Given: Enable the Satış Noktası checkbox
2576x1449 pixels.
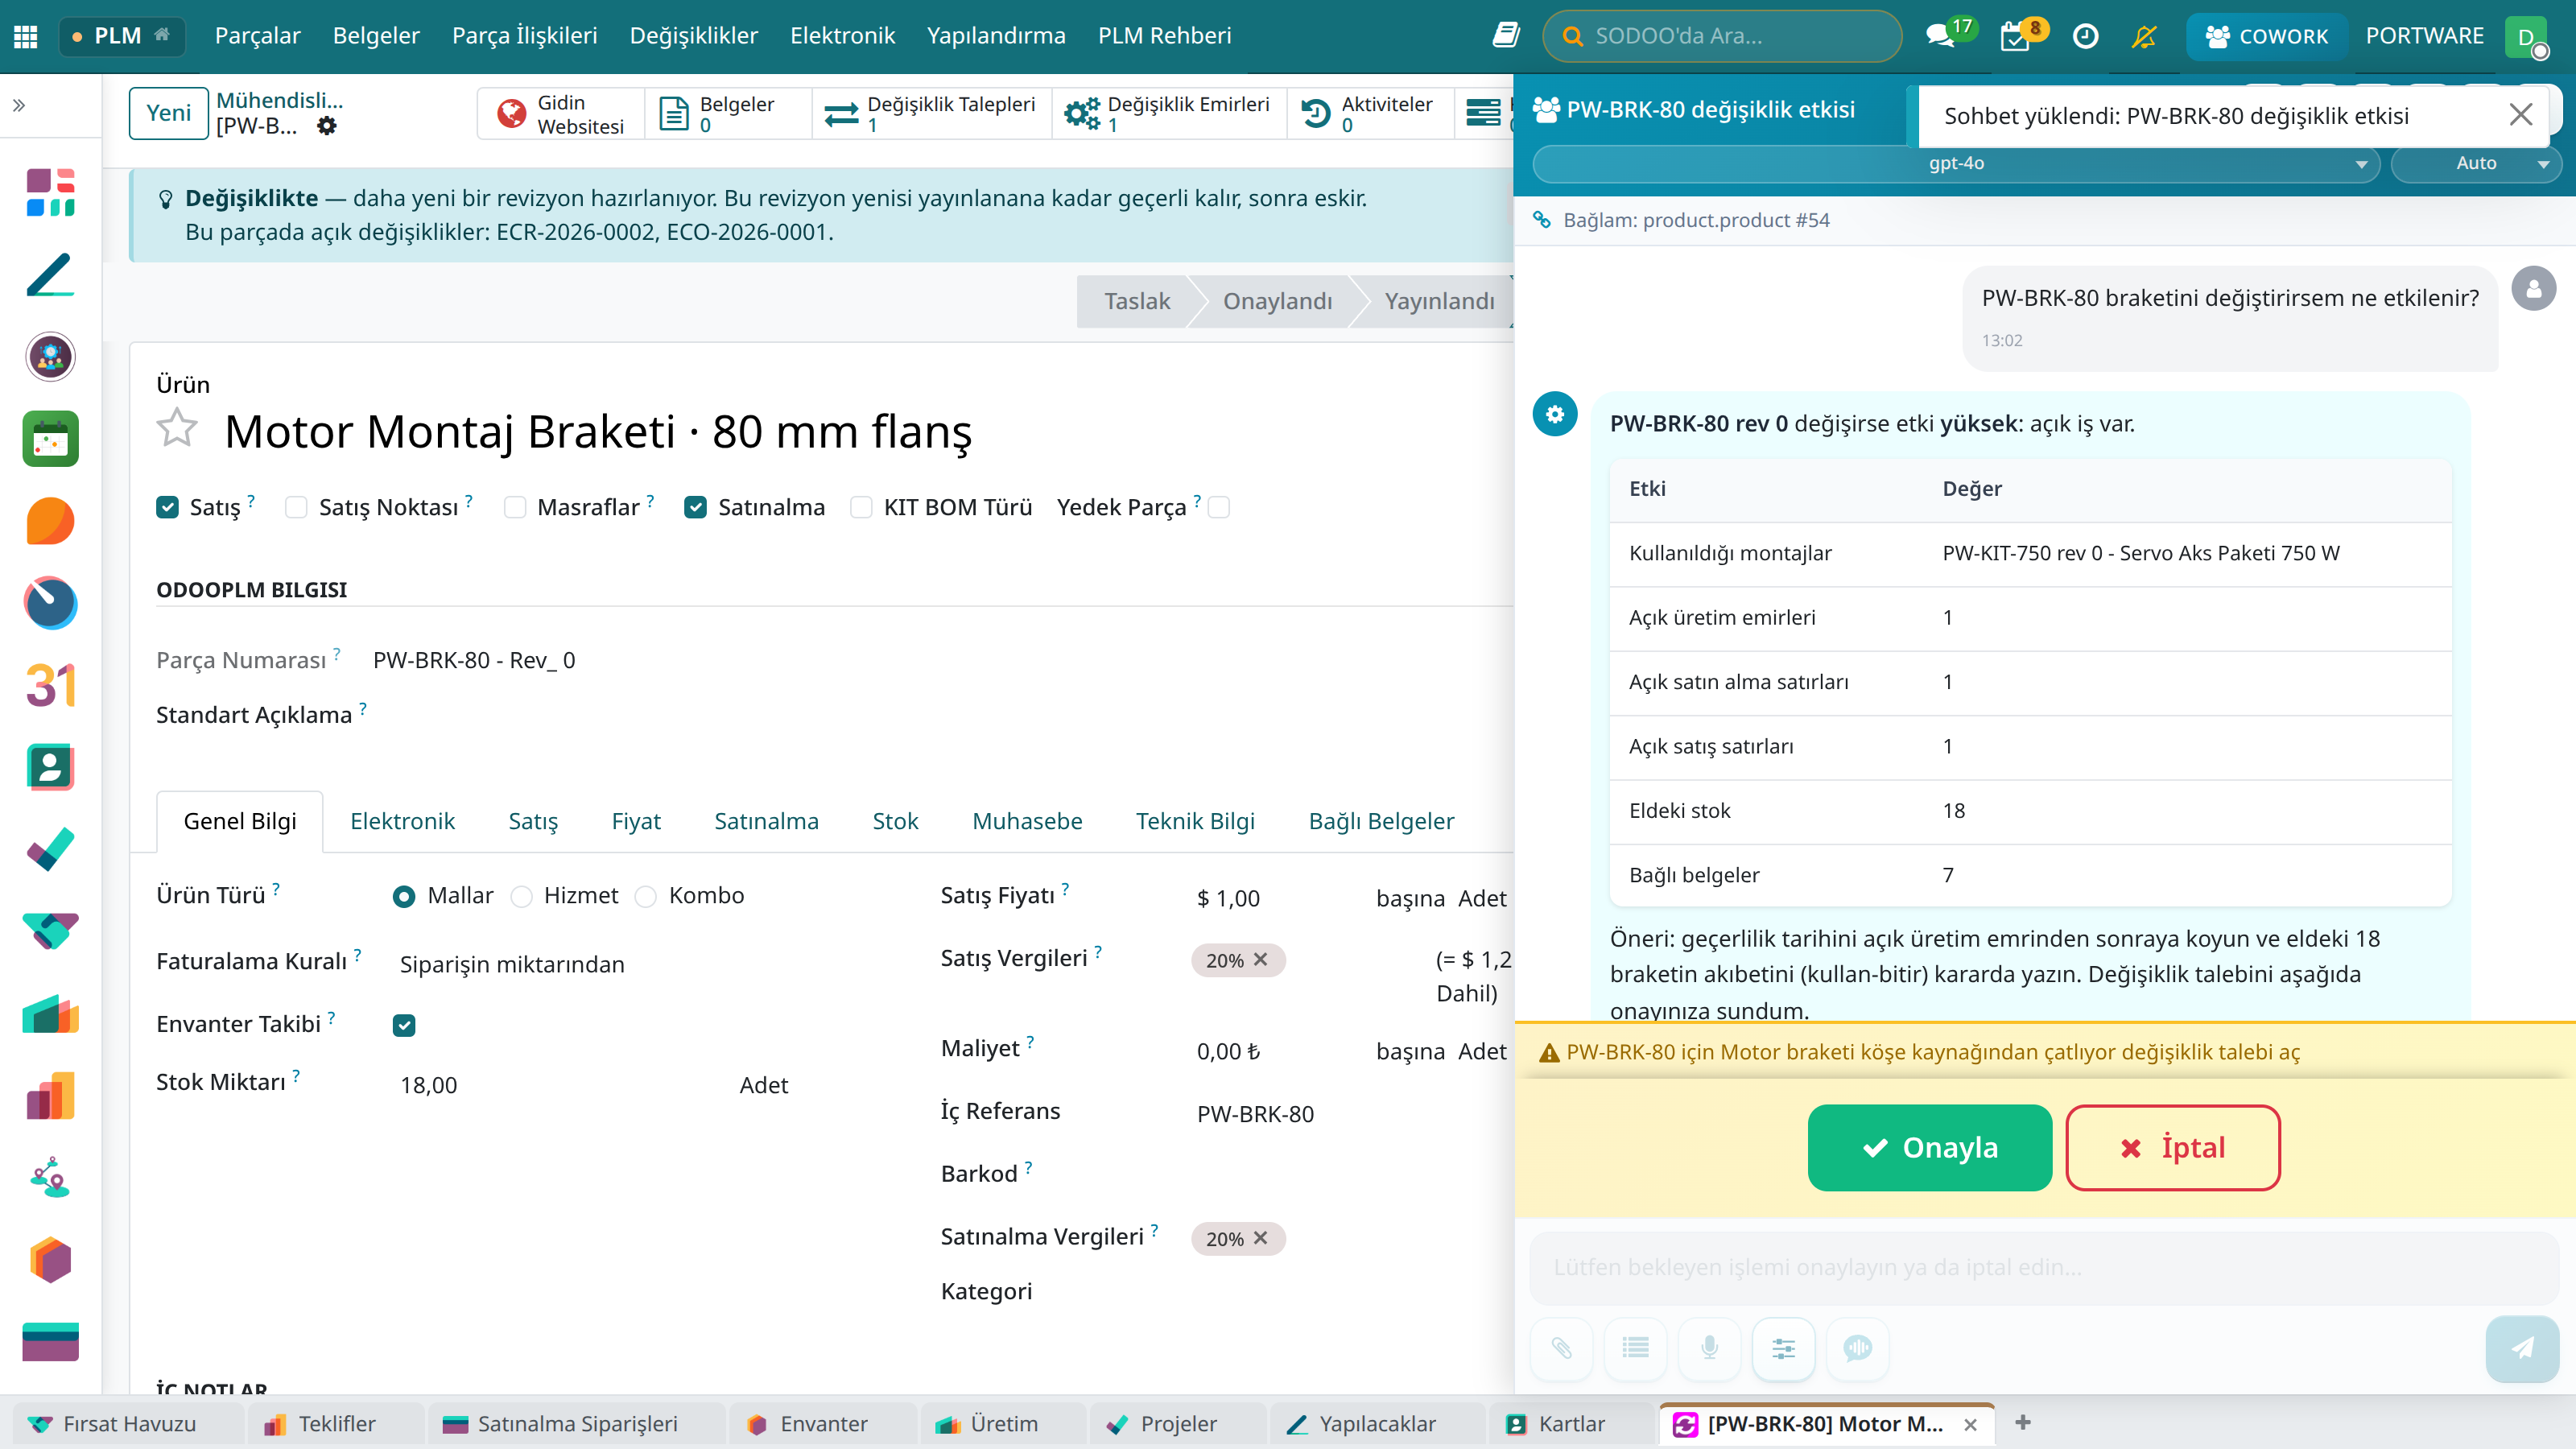Looking at the screenshot, I should point(296,507).
